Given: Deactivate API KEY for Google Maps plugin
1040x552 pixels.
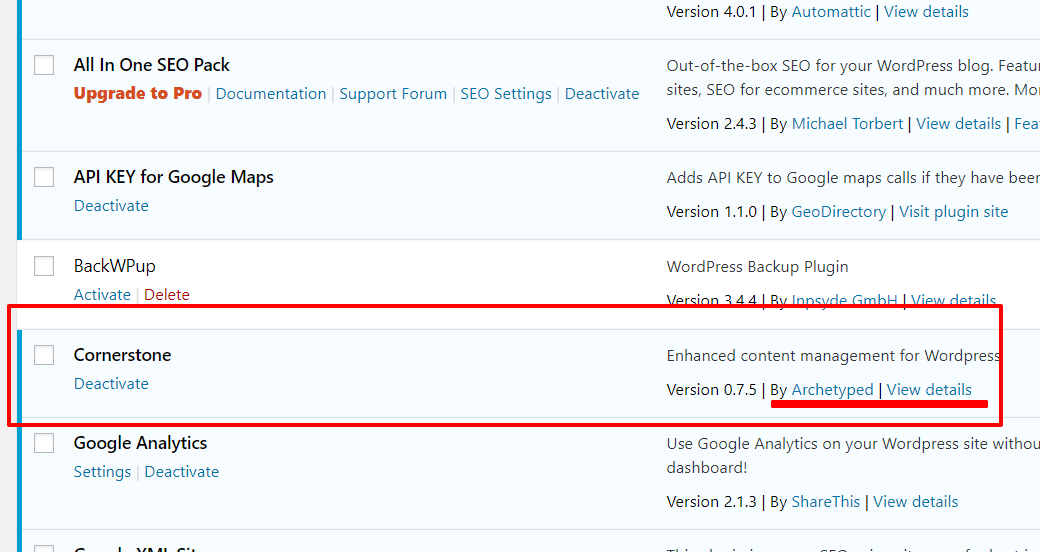Looking at the screenshot, I should point(111,206).
